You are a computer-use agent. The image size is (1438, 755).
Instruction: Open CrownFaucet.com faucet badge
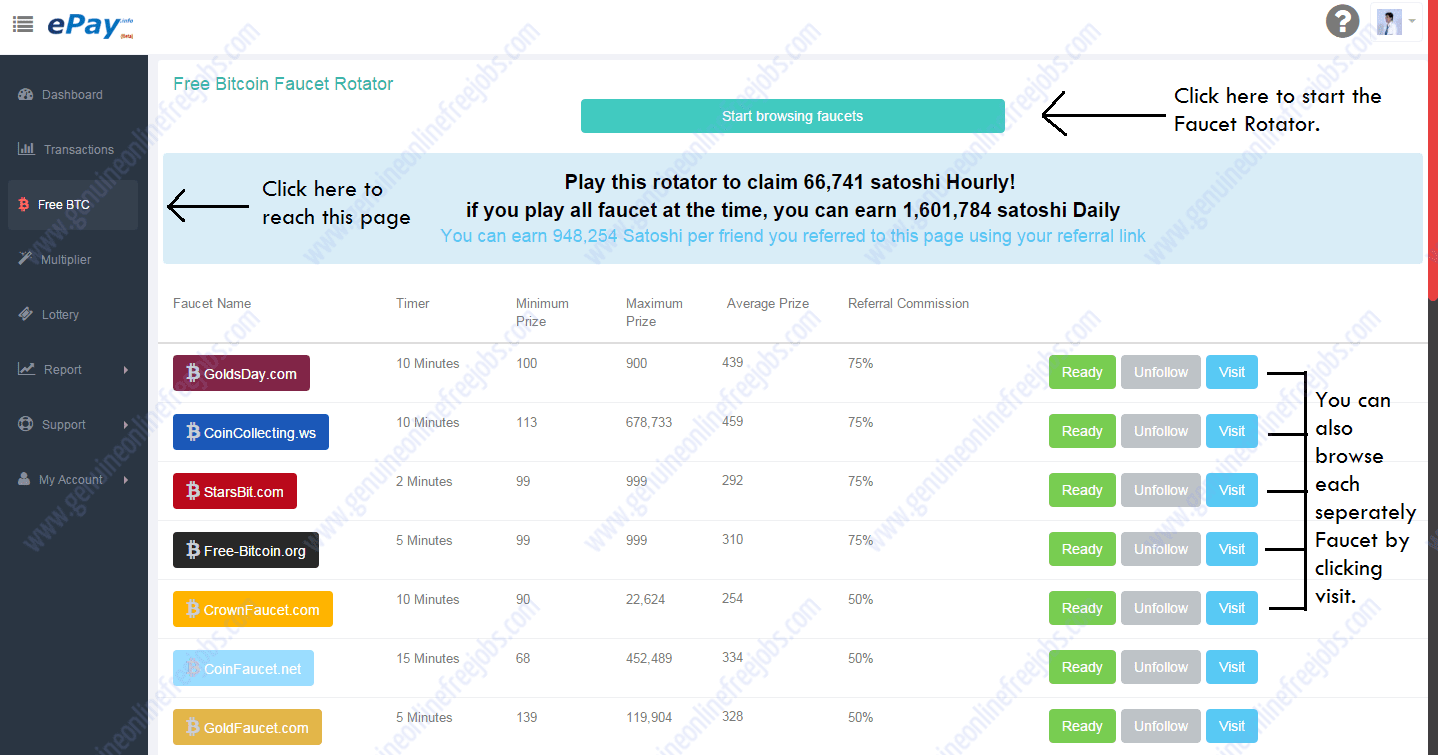(253, 609)
